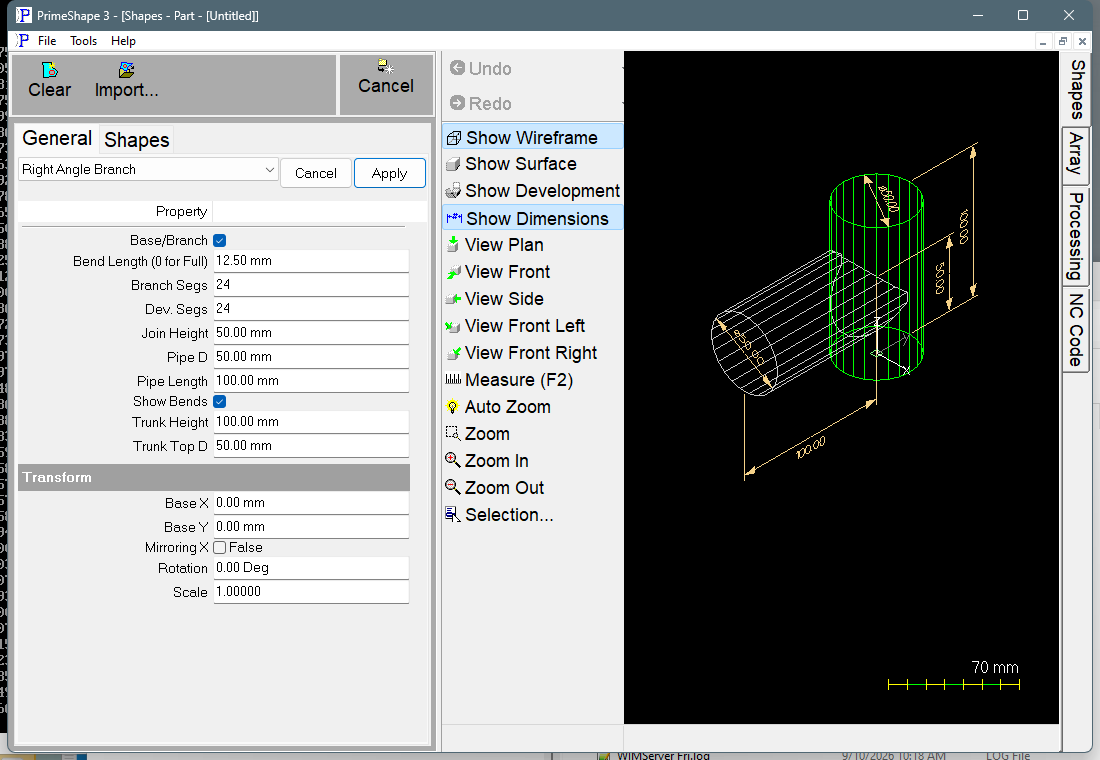This screenshot has width=1100, height=760.
Task: Click the Zoom In magnifier
Action: (453, 460)
